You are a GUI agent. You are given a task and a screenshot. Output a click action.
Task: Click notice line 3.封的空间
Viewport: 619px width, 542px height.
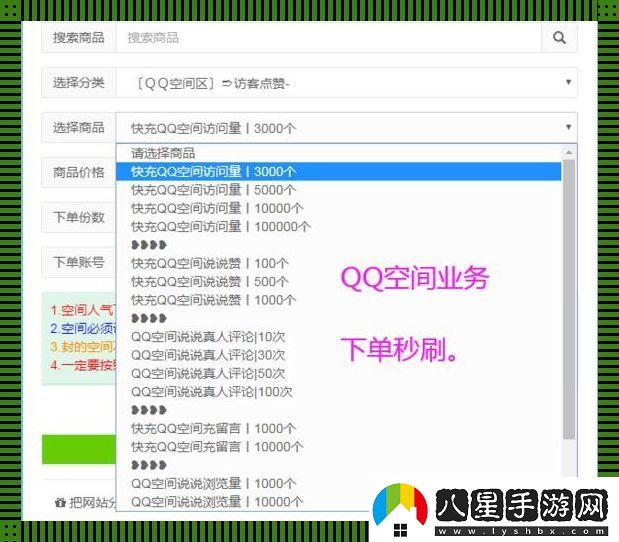(83, 347)
